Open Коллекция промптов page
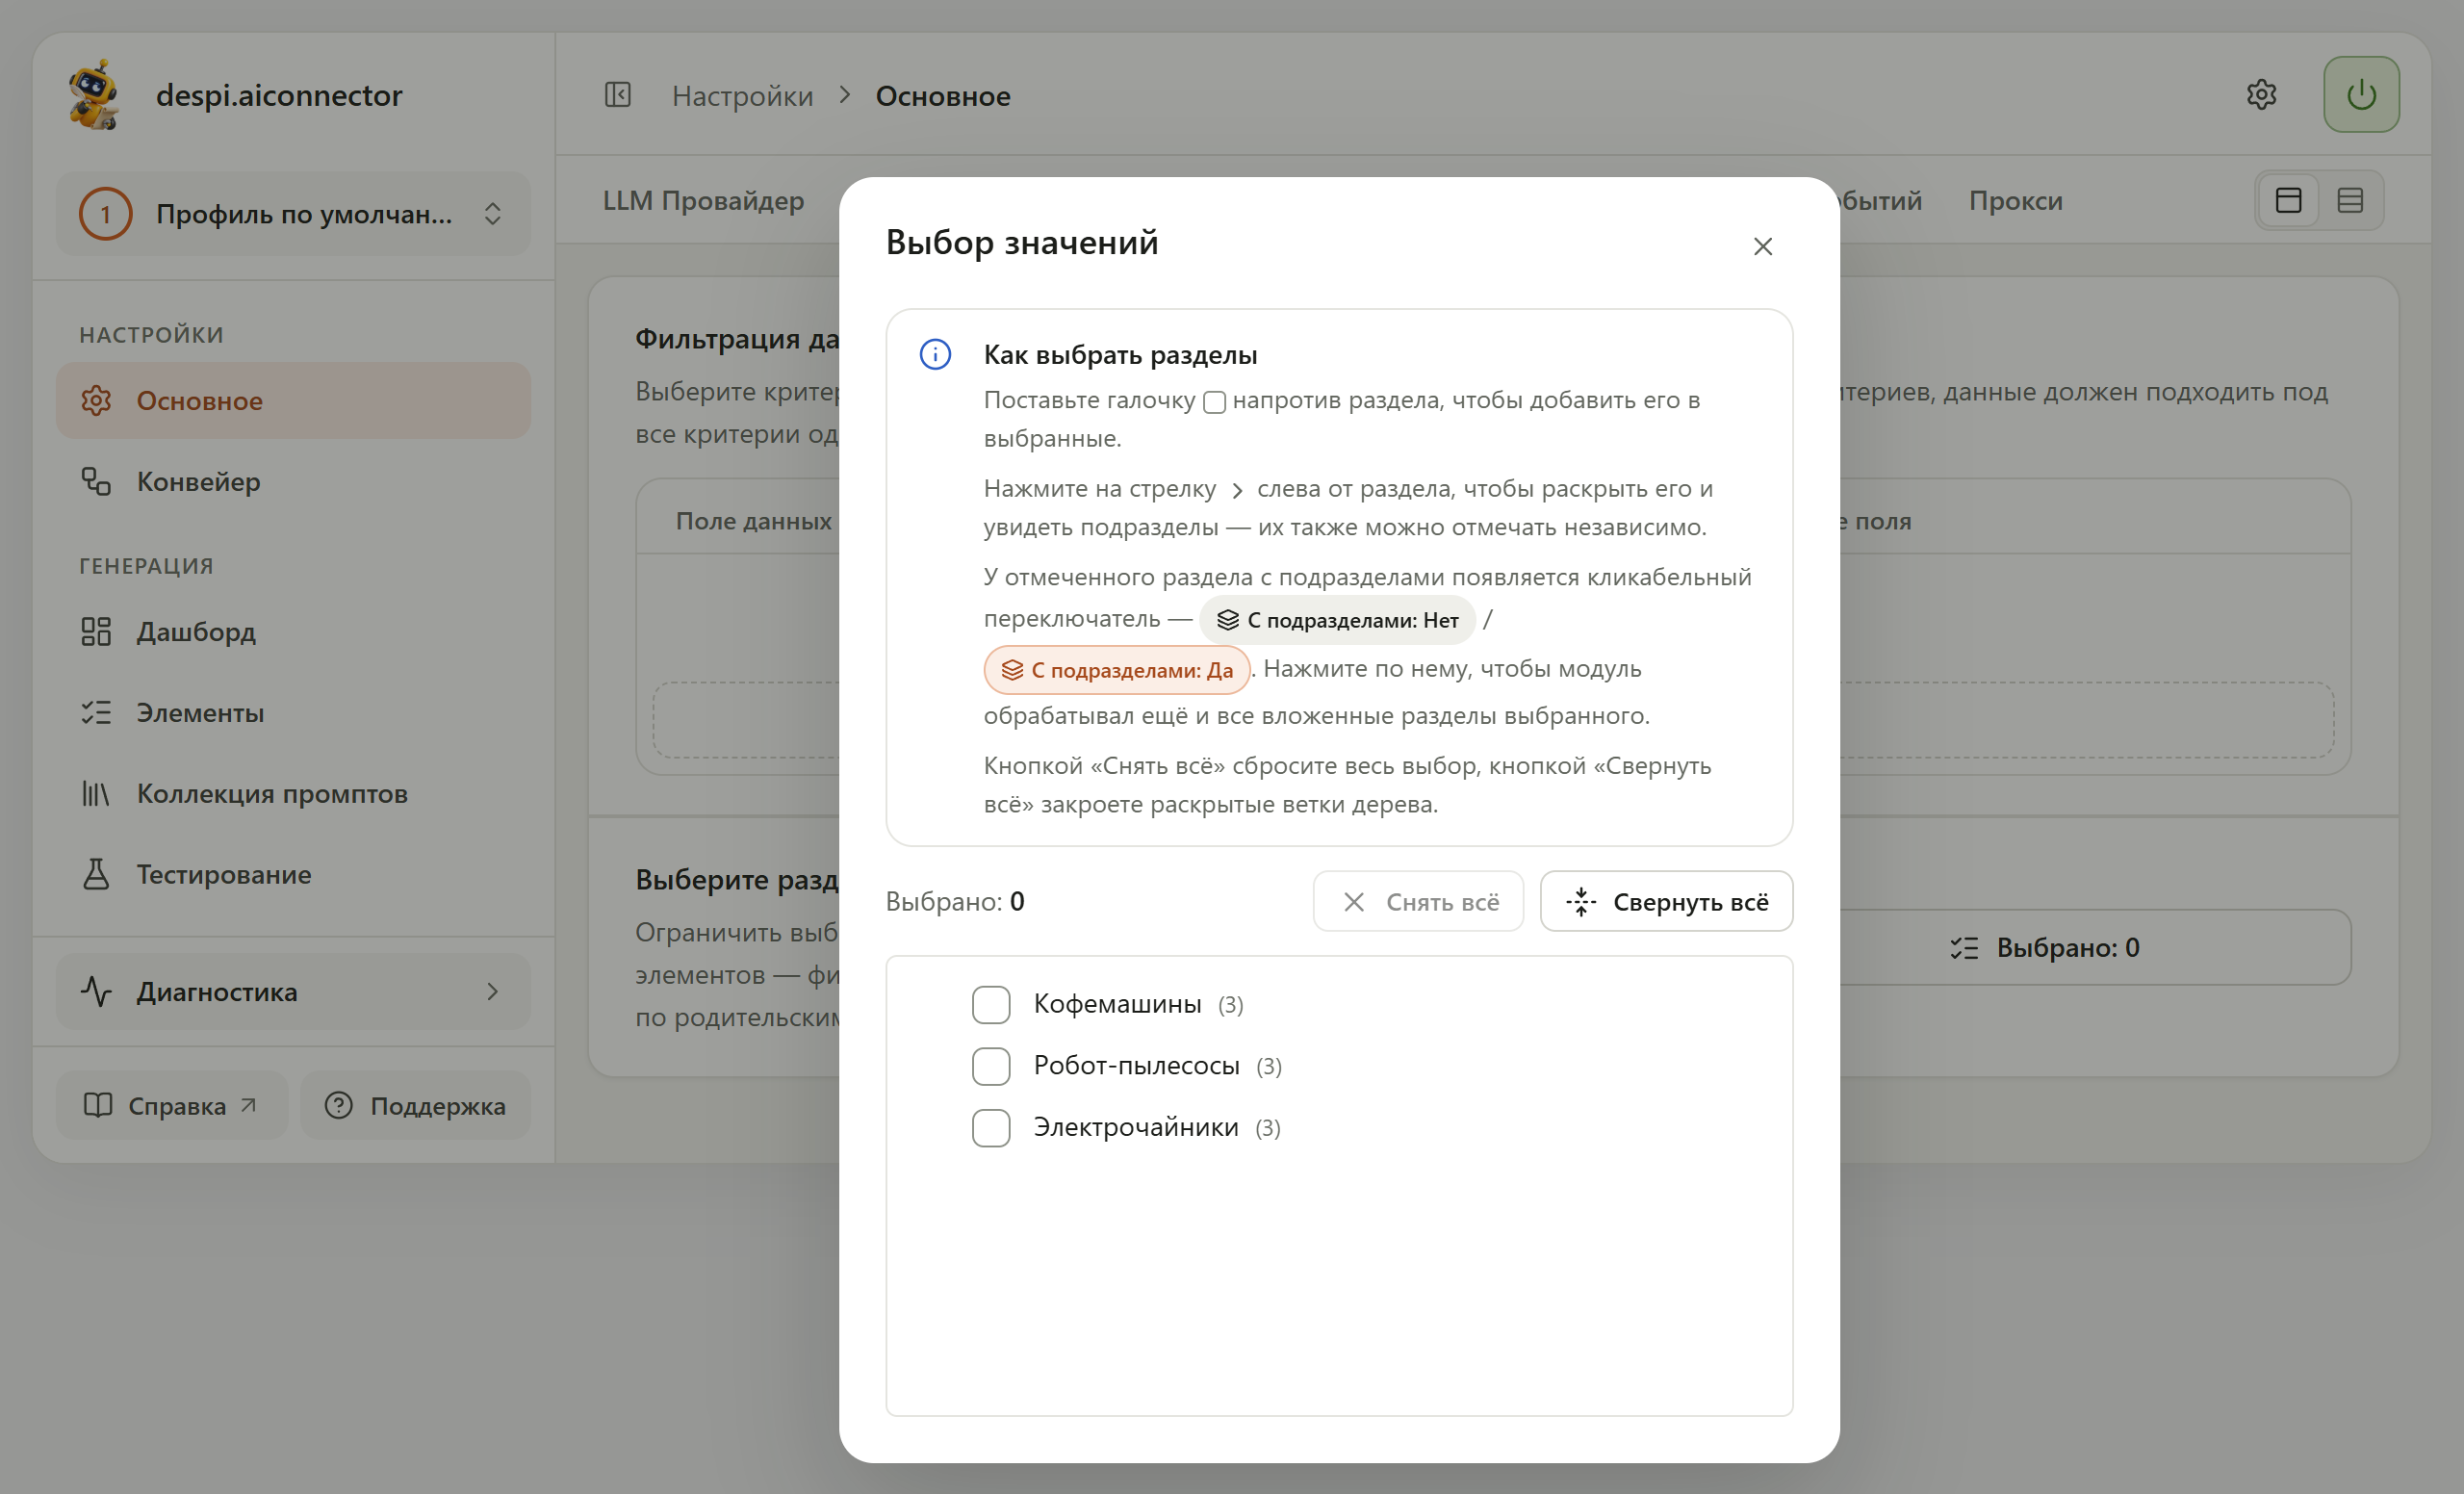Image resolution: width=2464 pixels, height=1494 pixels. [293, 793]
